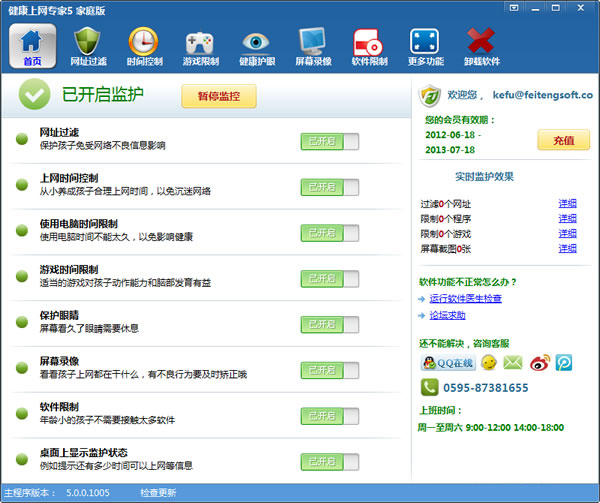Click the 检查更新 link in status bar
600x503 pixels.
[158, 493]
